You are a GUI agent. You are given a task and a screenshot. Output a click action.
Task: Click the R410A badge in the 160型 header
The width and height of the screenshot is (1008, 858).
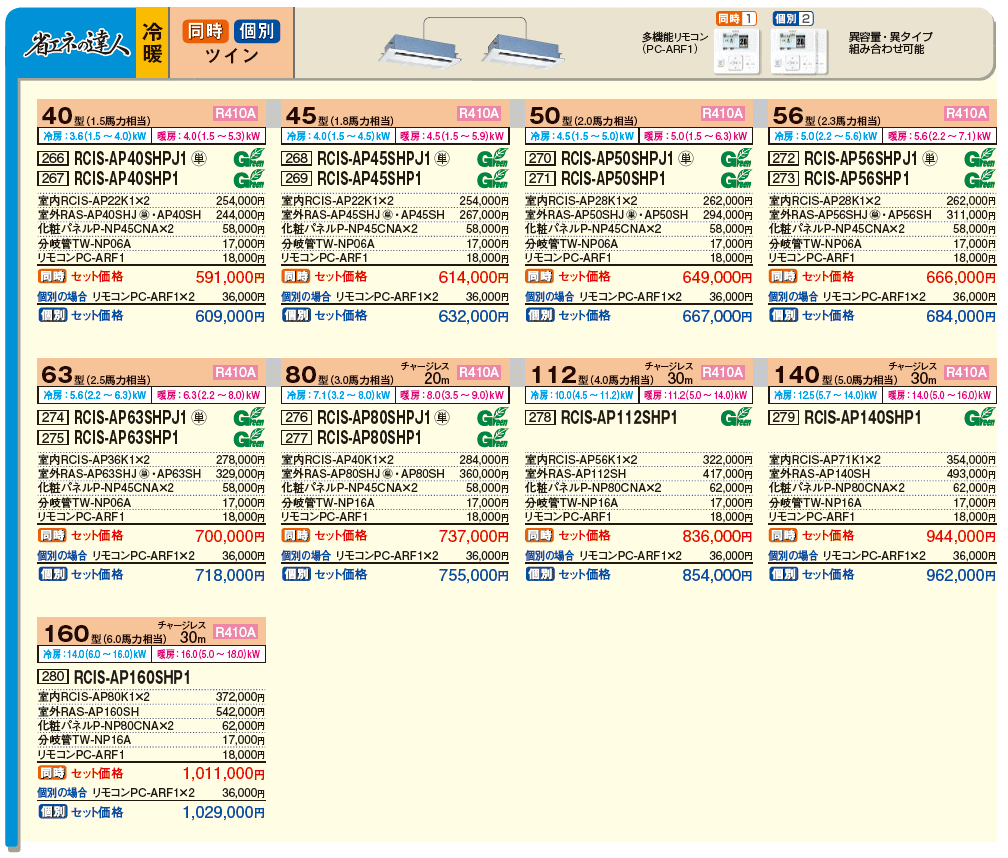click(x=235, y=632)
